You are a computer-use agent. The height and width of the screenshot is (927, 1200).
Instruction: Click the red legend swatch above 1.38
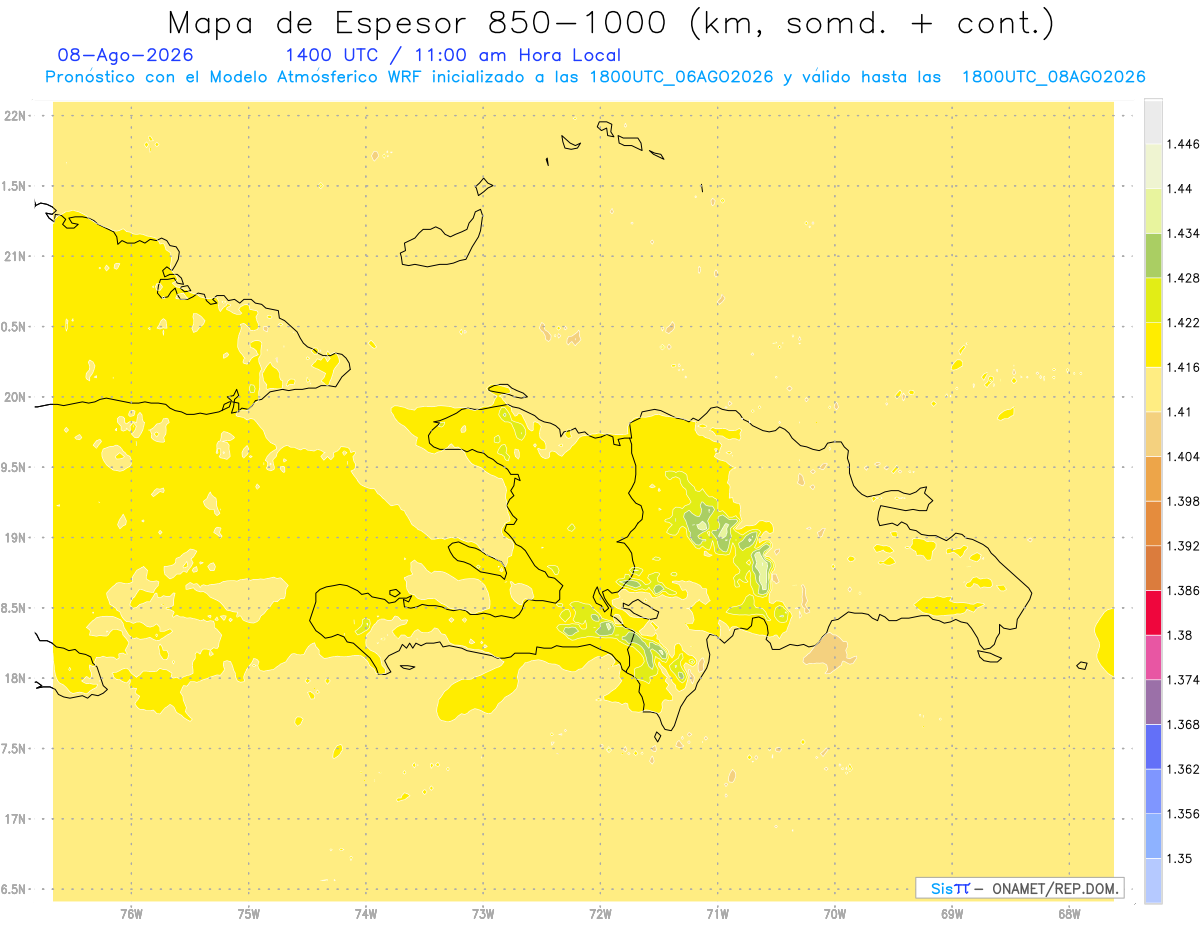coord(1153,612)
